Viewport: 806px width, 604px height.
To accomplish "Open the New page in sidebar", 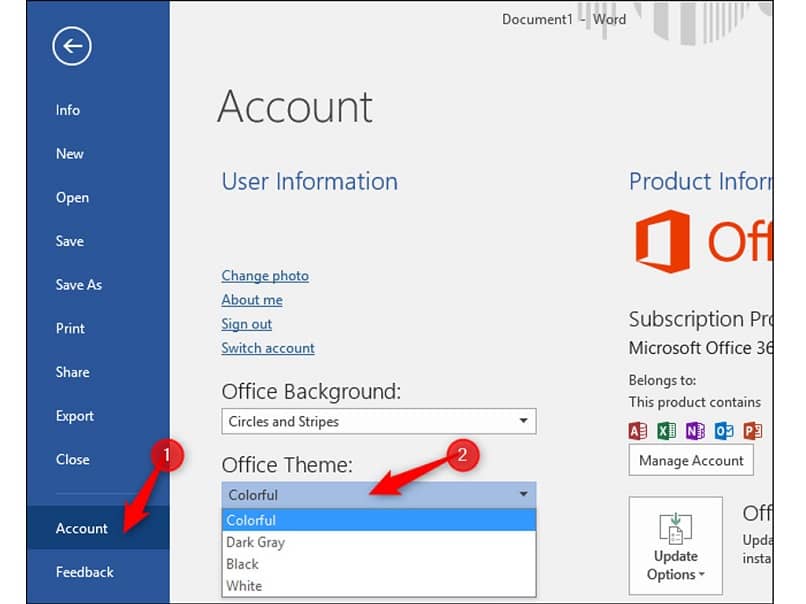I will [x=70, y=154].
